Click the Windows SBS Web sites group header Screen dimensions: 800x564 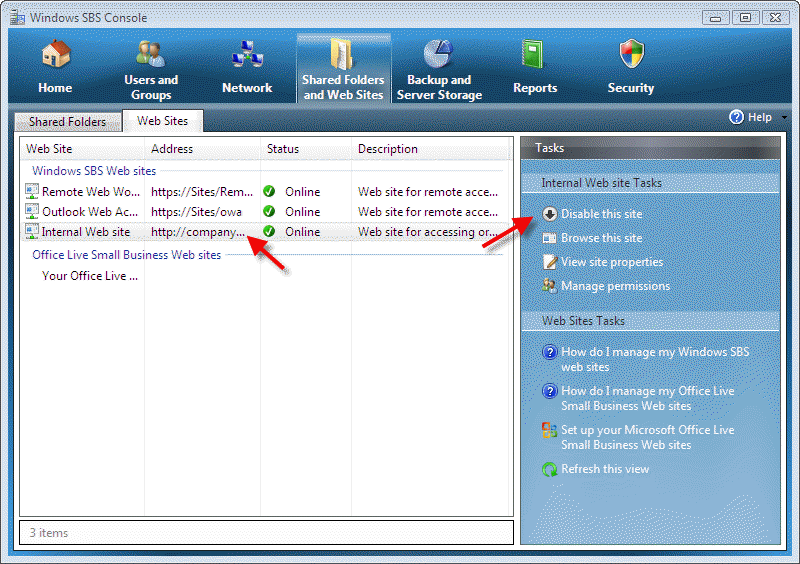pyautogui.click(x=94, y=171)
